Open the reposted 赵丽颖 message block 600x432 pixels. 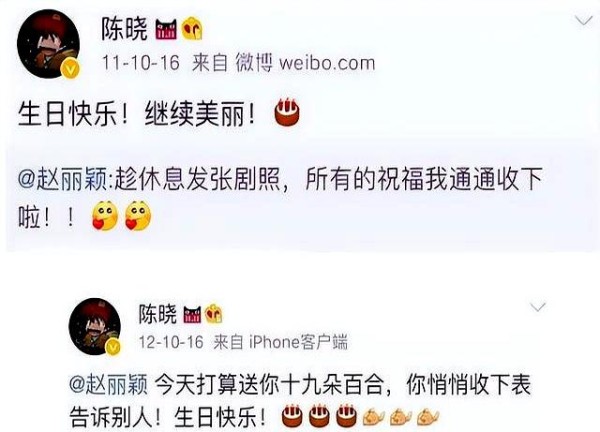pyautogui.click(x=300, y=195)
